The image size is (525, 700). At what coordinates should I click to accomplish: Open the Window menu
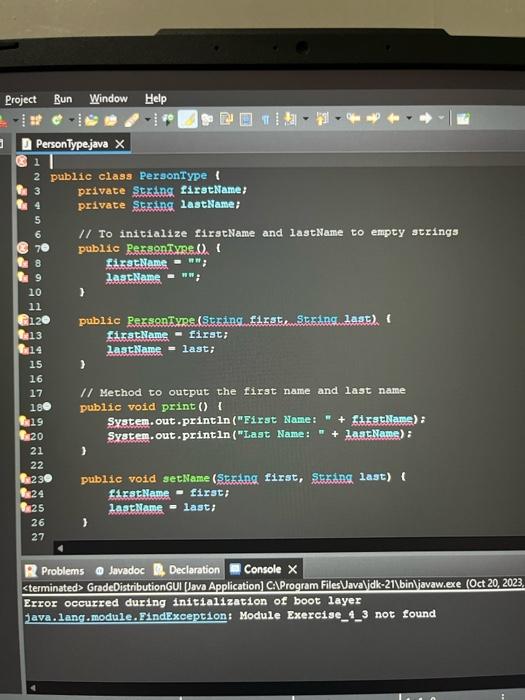pyautogui.click(x=108, y=99)
